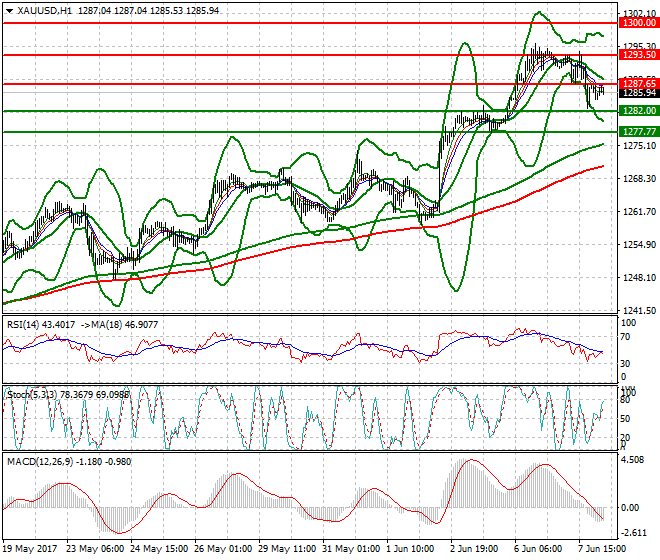Click the 1248.10 price scale value
Image resolution: width=660 pixels, height=560 pixels.
(x=639, y=277)
